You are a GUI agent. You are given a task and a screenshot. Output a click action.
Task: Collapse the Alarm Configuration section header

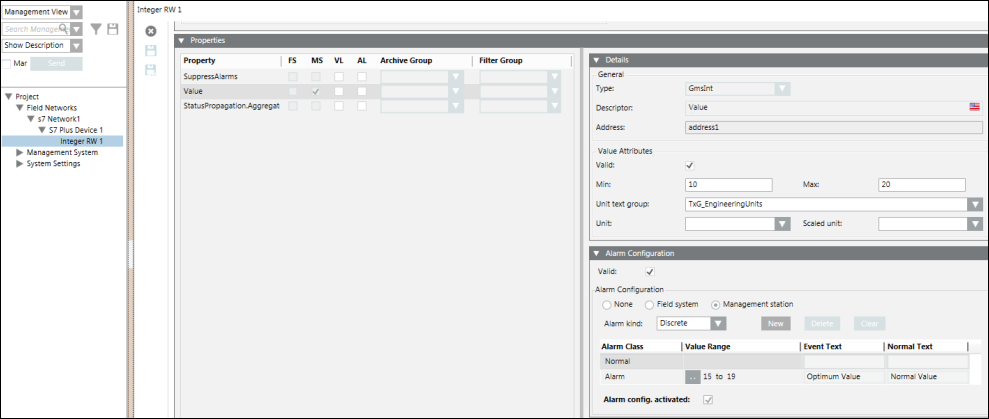click(x=597, y=254)
